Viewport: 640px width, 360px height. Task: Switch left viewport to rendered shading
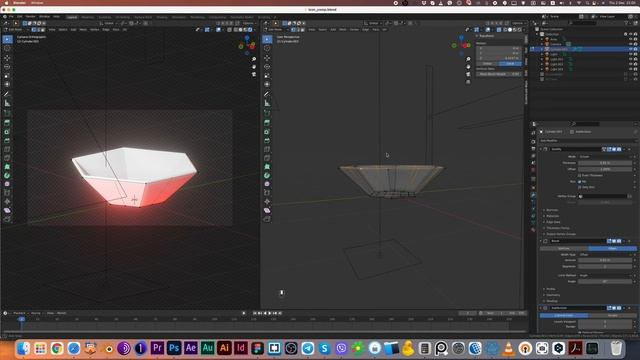coord(250,29)
